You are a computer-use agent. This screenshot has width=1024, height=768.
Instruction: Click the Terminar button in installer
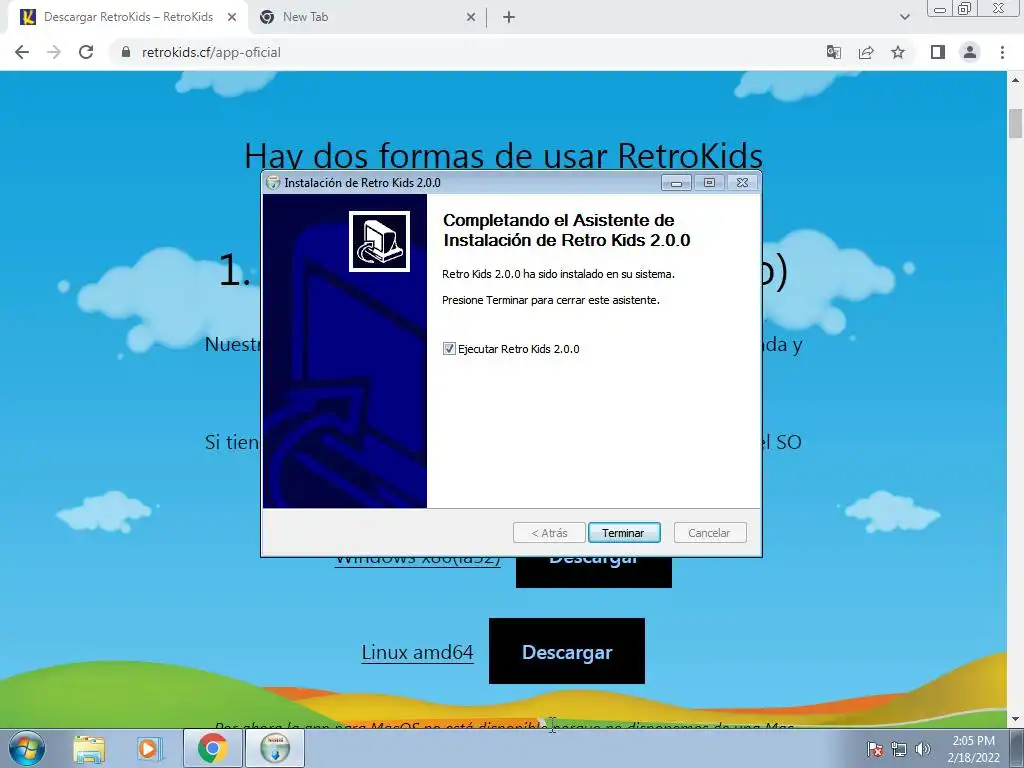[x=624, y=533]
